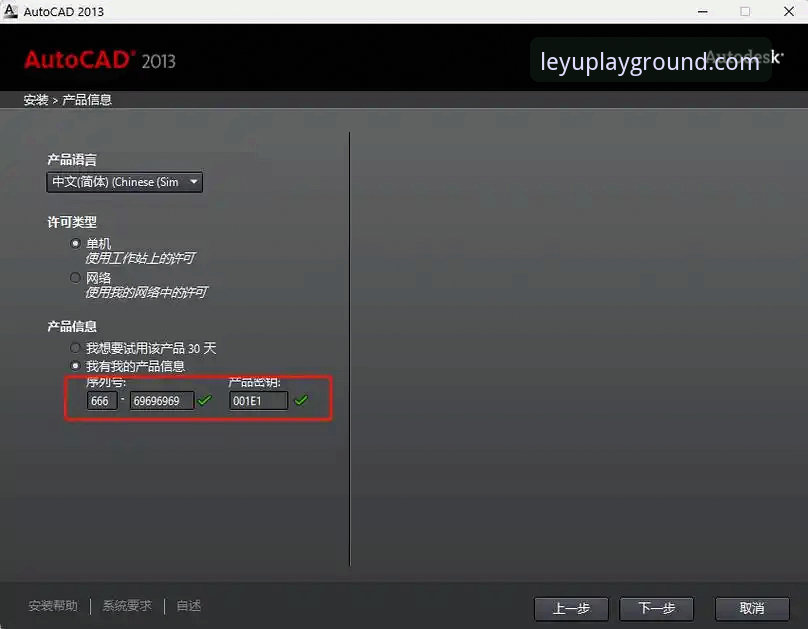Choose the 30-day trial option 我想要试用该产品
The height and width of the screenshot is (629, 808).
click(75, 348)
